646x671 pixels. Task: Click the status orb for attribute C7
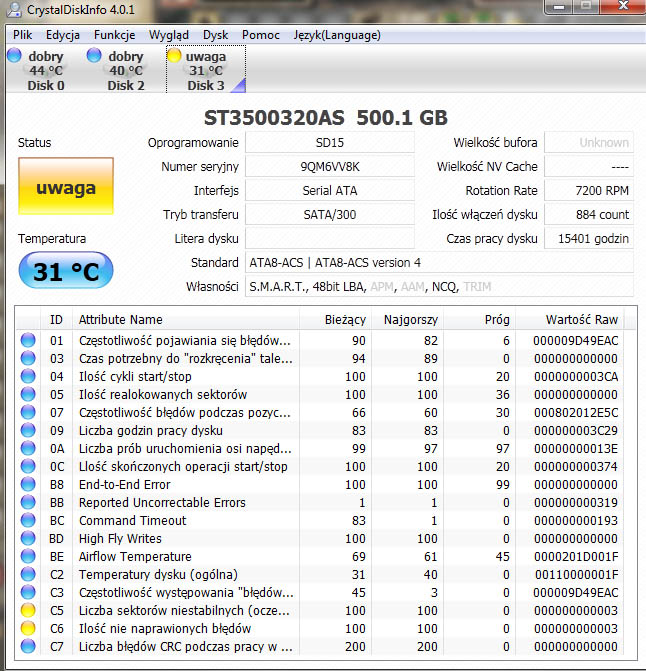pos(28,646)
